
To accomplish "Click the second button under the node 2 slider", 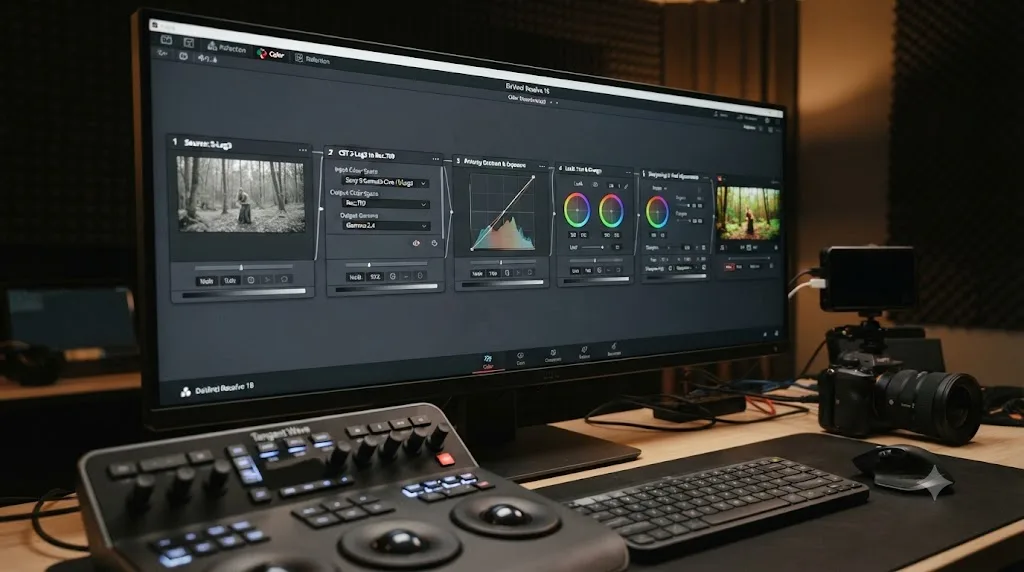I will (375, 276).
